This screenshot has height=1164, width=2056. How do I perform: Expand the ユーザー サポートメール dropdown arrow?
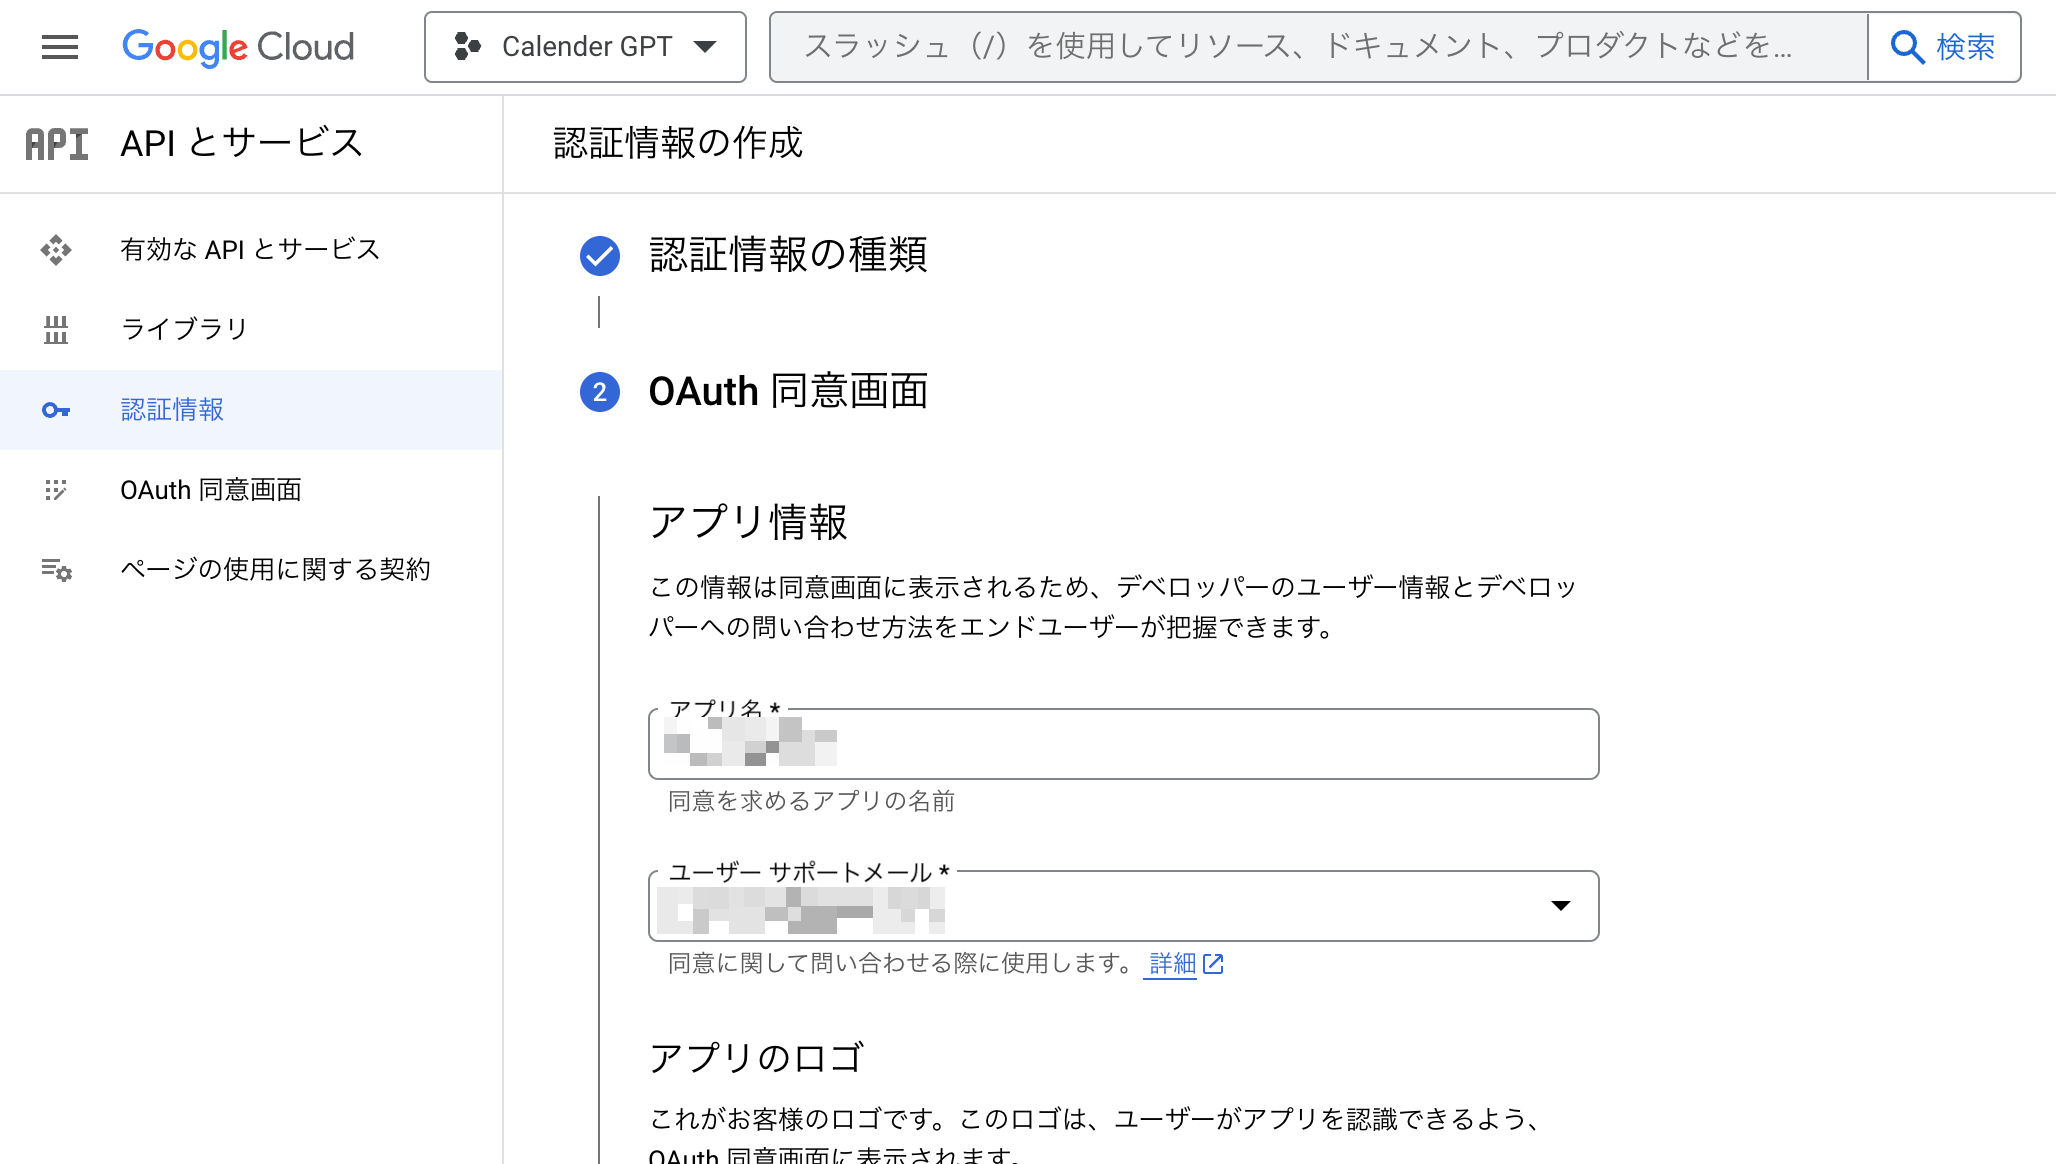click(x=1560, y=906)
